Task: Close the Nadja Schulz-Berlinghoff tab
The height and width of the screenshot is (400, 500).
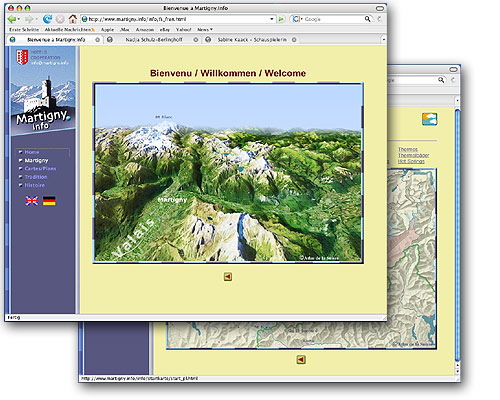Action: [x=196, y=40]
